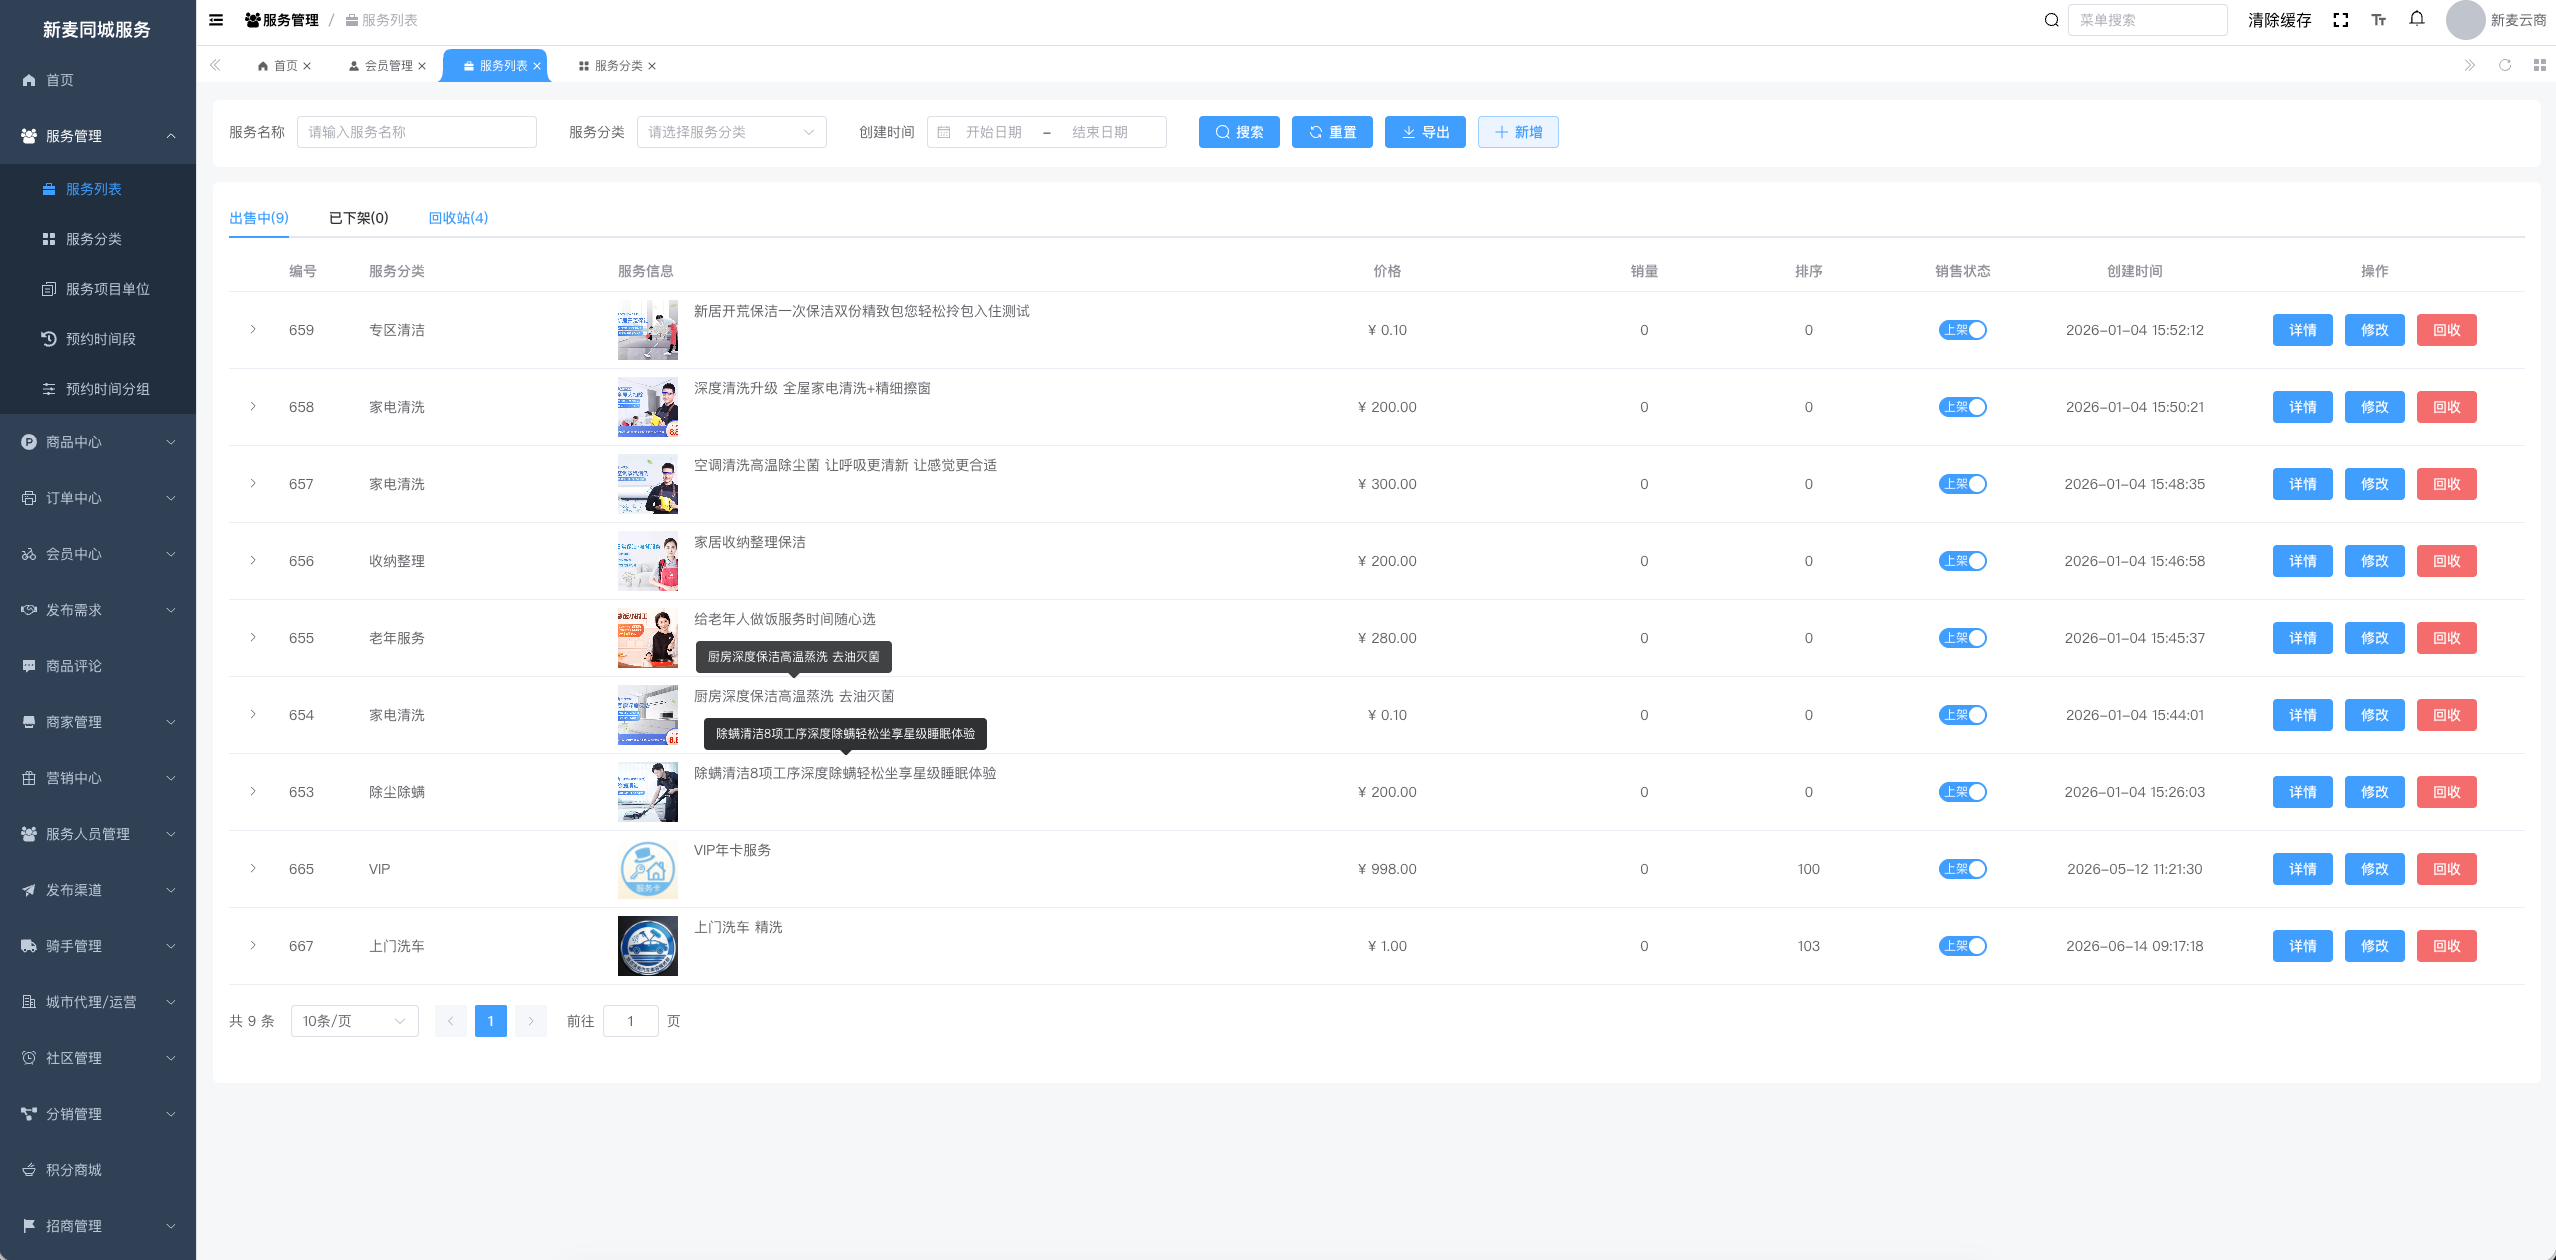Toggle sale status of service 656
The width and height of the screenshot is (2556, 1260).
1962,561
